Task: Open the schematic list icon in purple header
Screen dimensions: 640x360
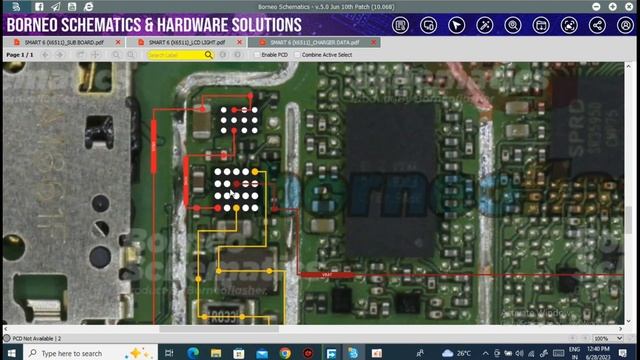Action: pyautogui.click(x=400, y=25)
